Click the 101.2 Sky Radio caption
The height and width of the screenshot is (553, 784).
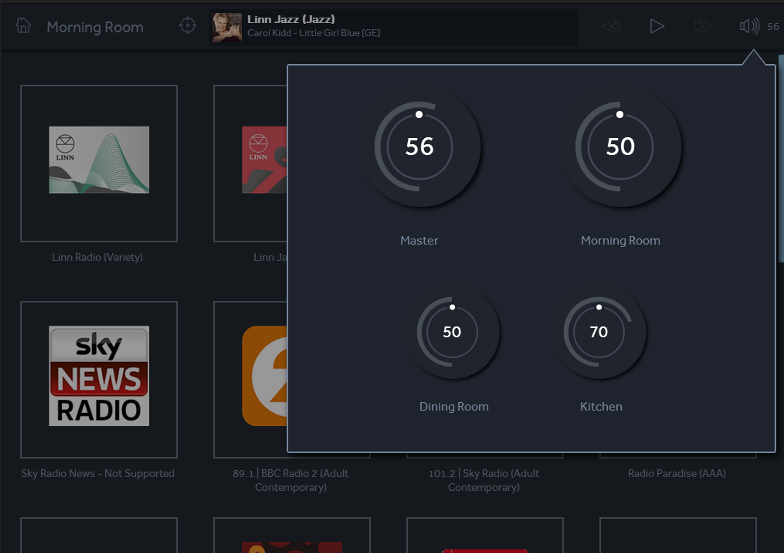pos(484,480)
